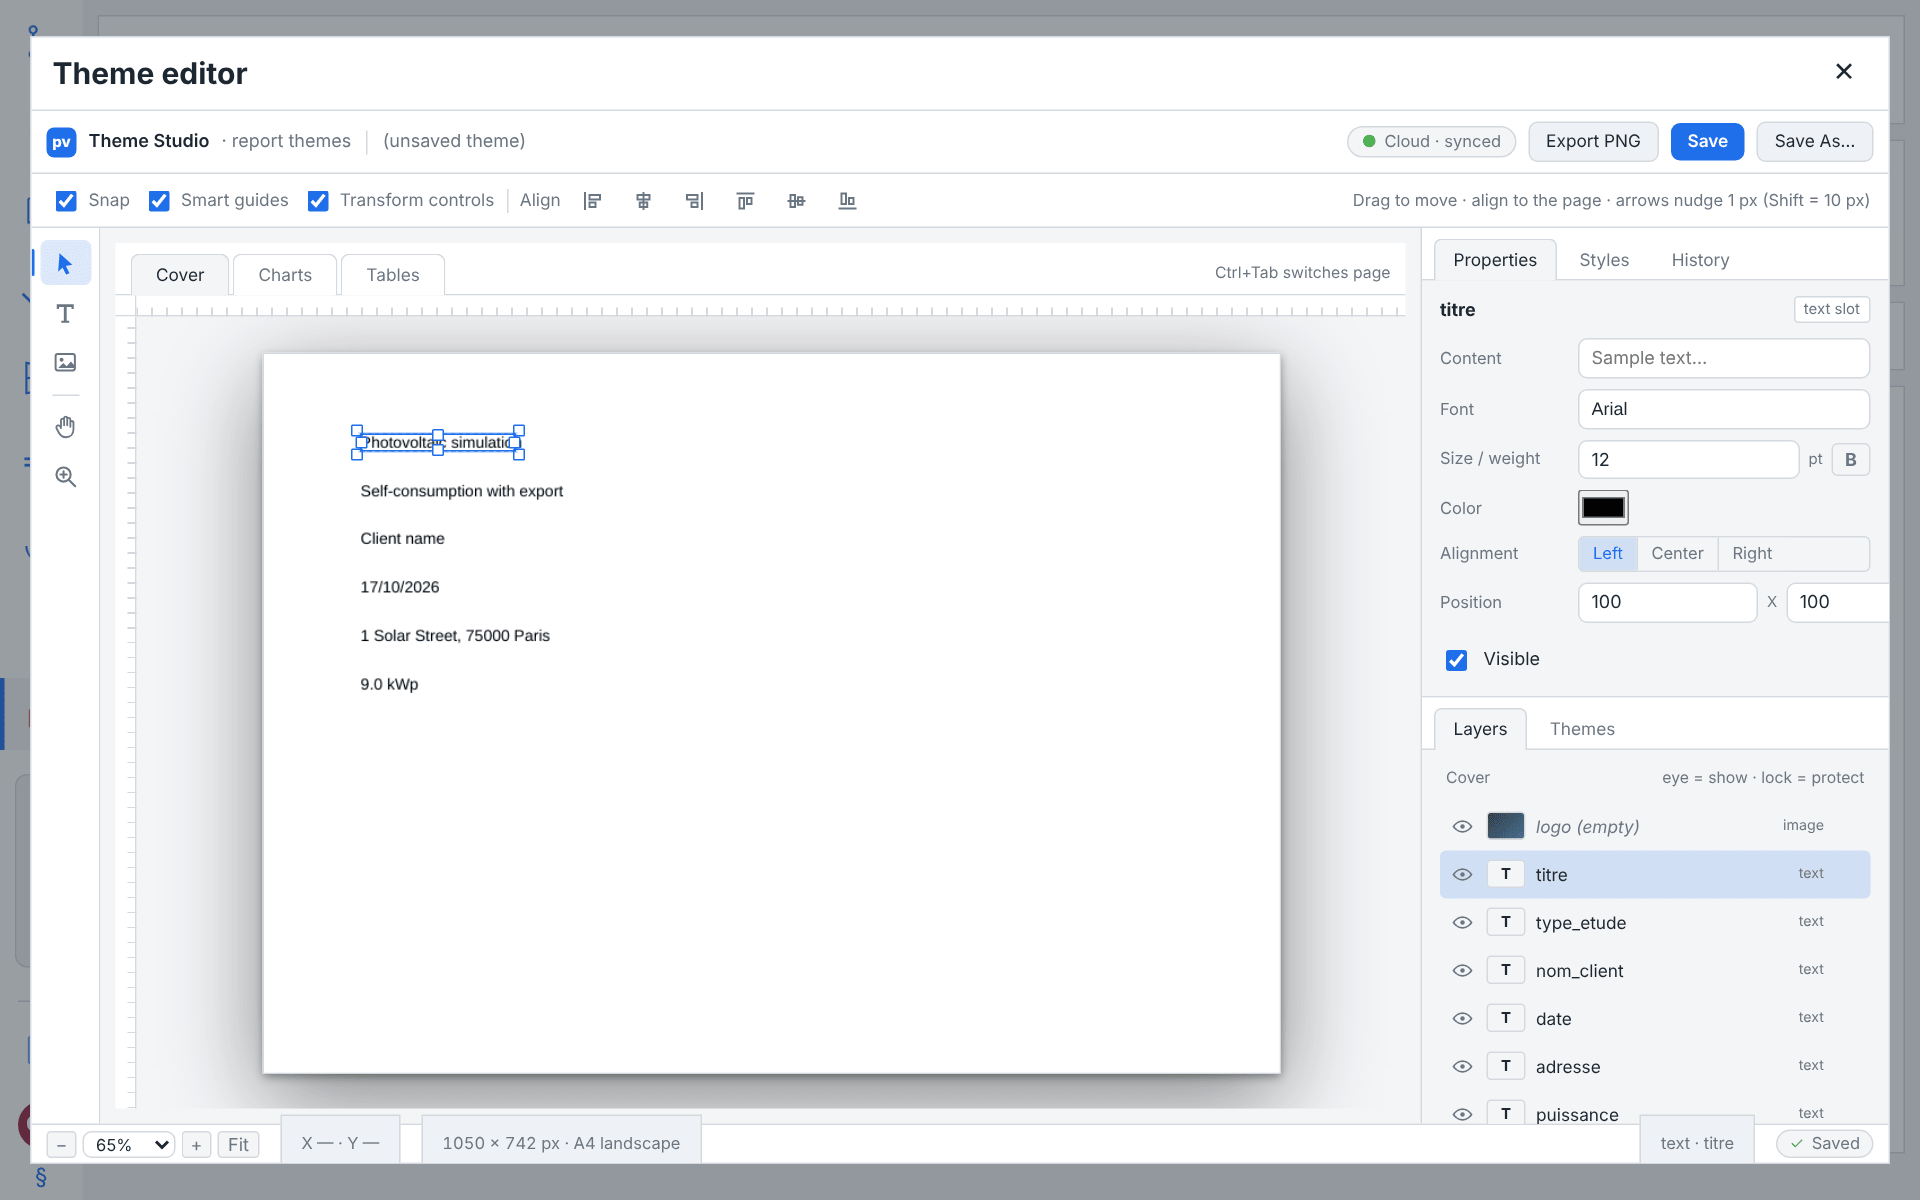Toggle bold weight B button
The width and height of the screenshot is (1920, 1200).
click(1851, 459)
